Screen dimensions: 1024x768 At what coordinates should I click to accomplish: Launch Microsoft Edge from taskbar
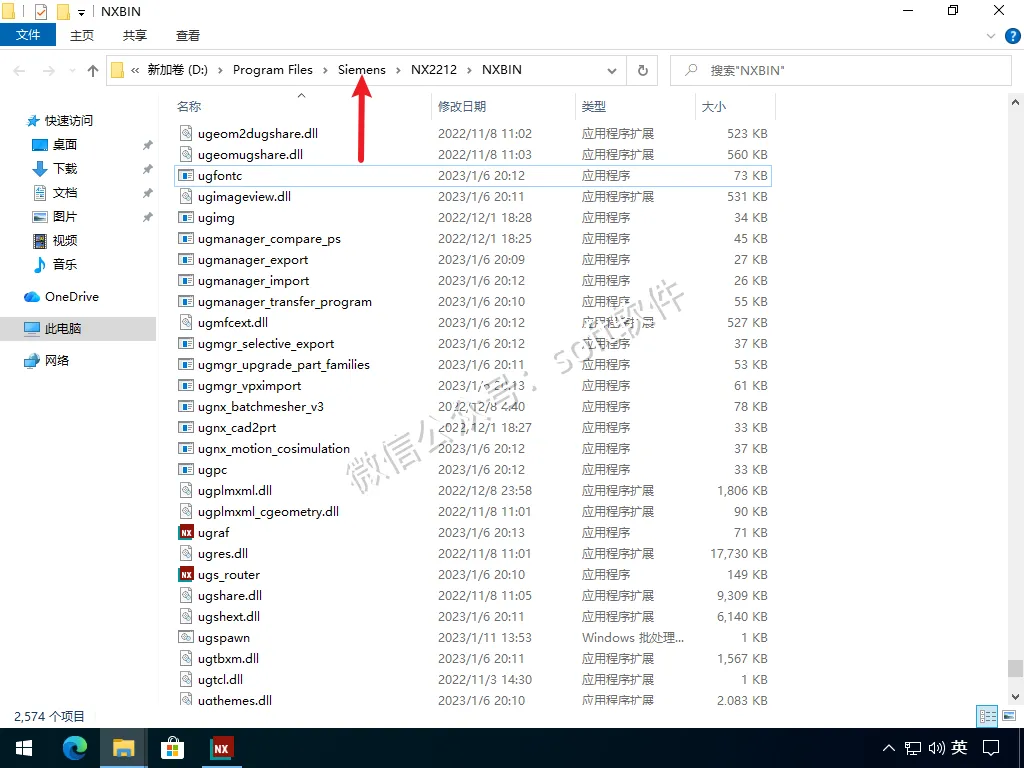(74, 748)
